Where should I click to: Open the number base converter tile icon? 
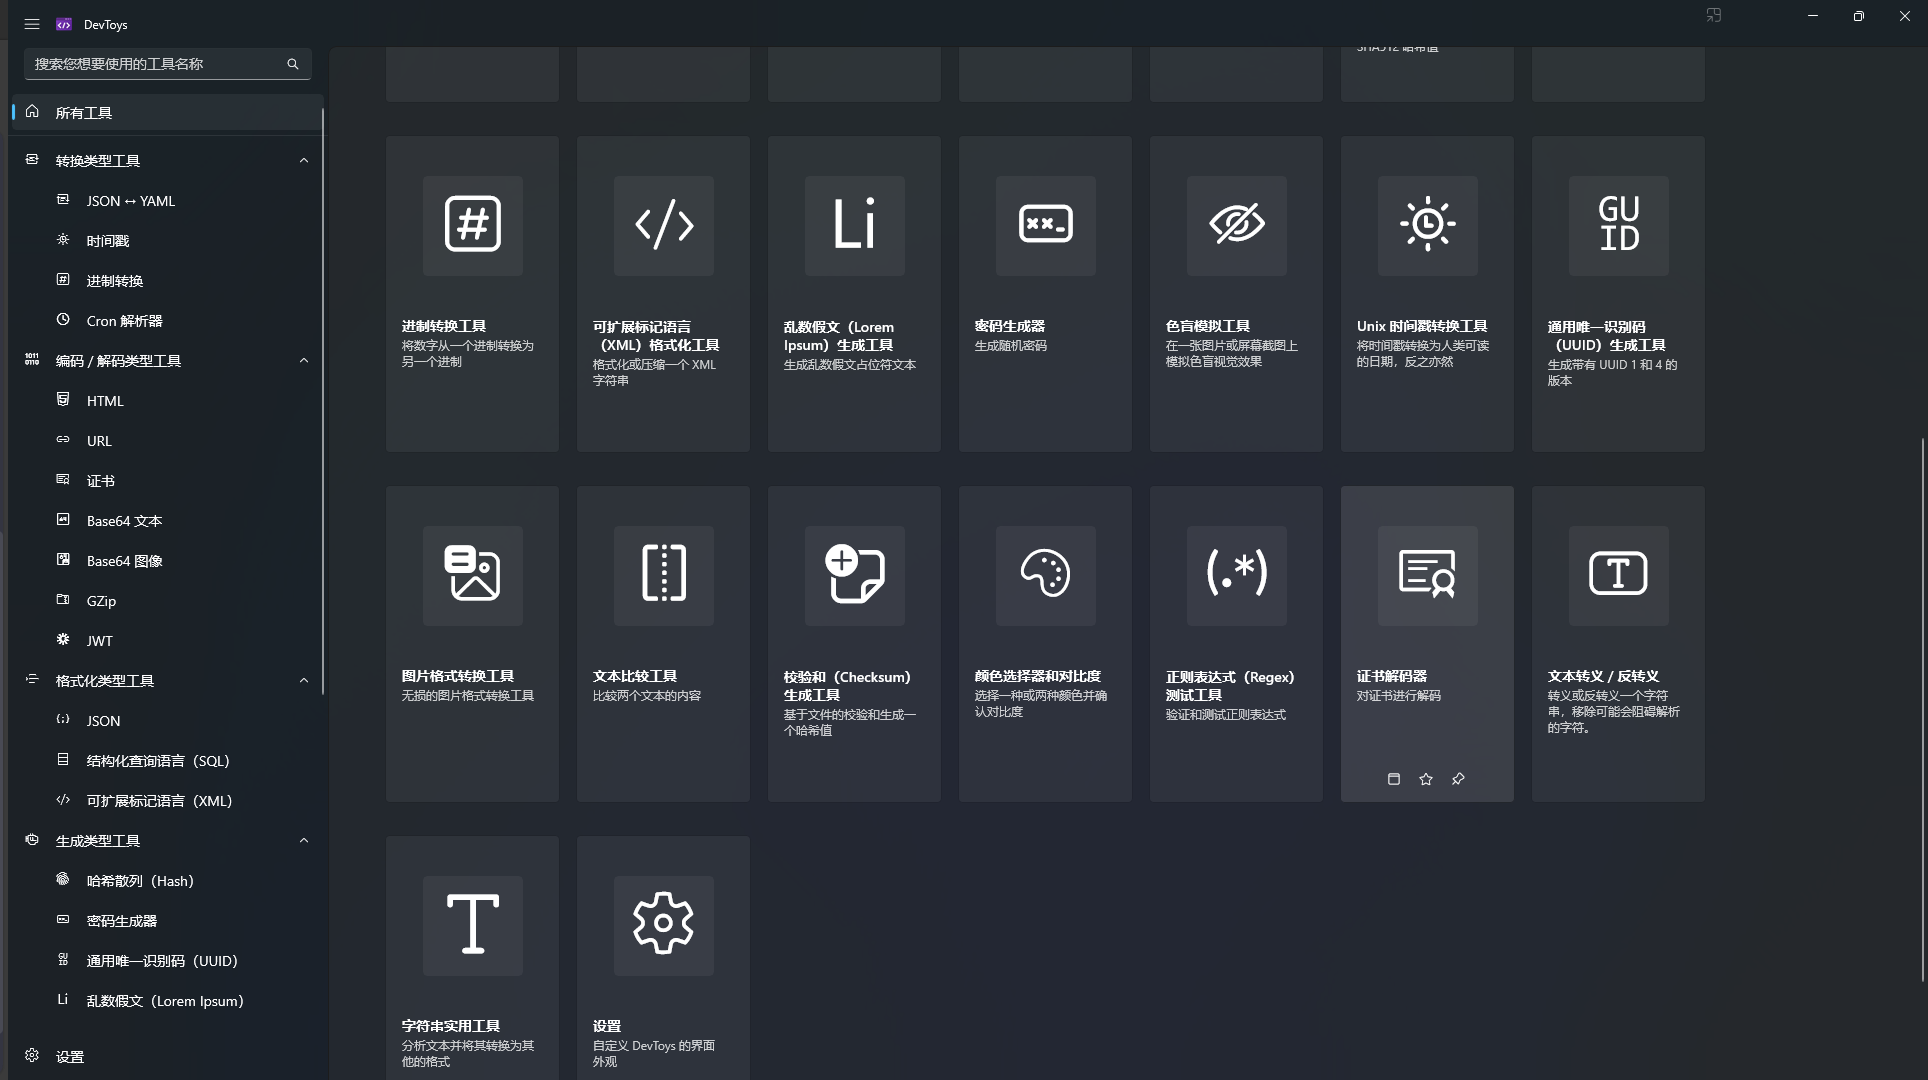(472, 225)
